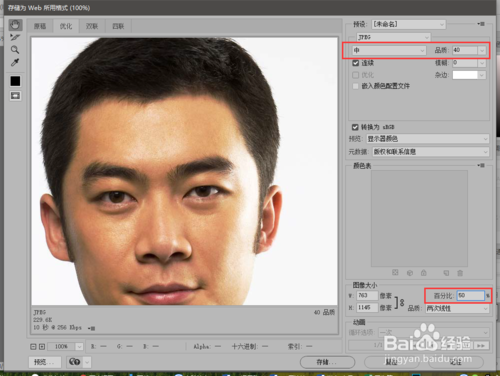Open the 模糊 blur slider arrow

pos(482,63)
